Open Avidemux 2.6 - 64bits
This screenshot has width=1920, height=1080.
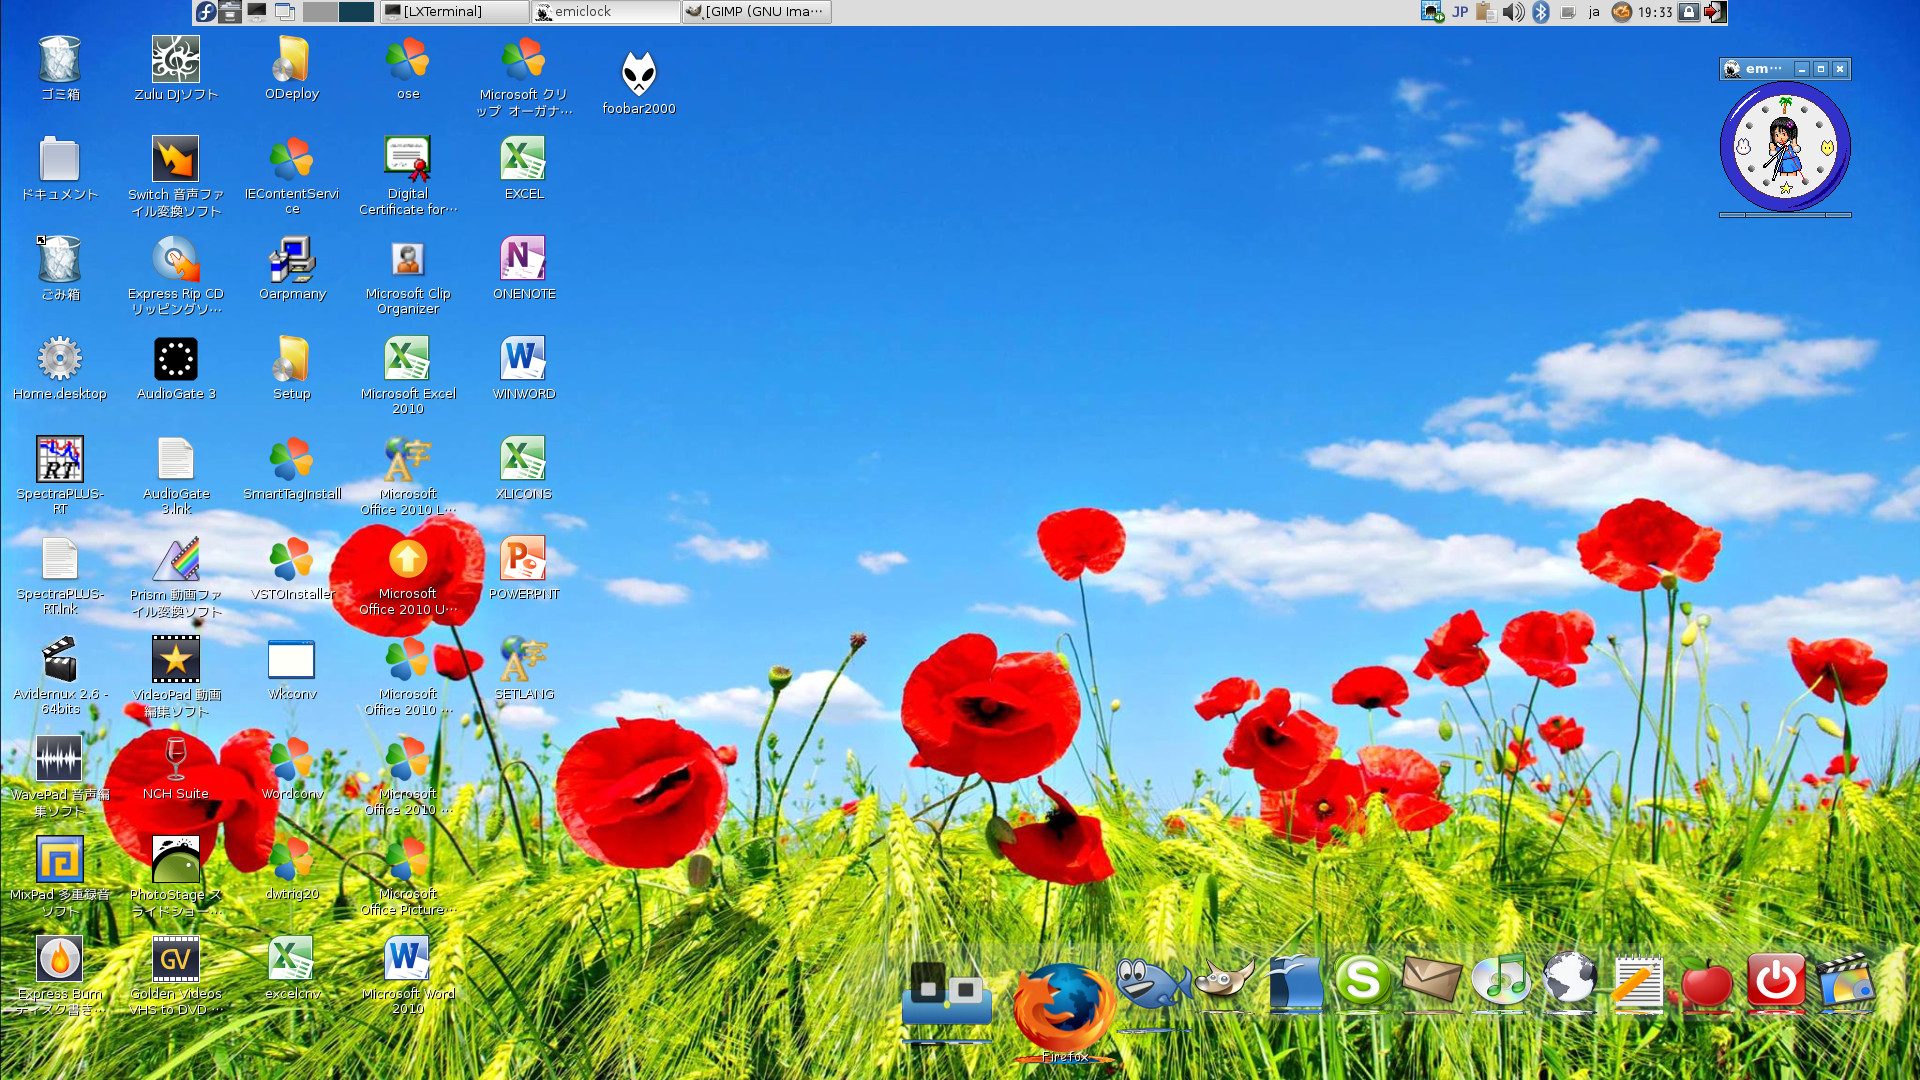[58, 660]
